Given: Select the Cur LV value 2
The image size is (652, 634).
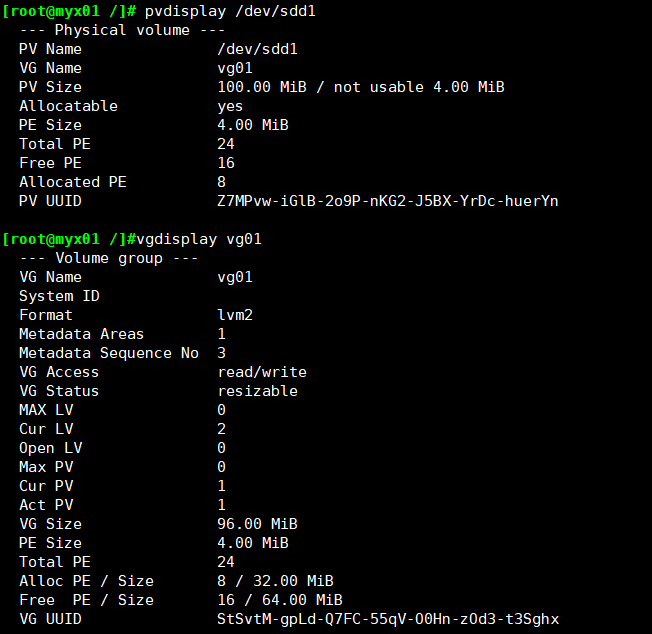Looking at the screenshot, I should (221, 429).
